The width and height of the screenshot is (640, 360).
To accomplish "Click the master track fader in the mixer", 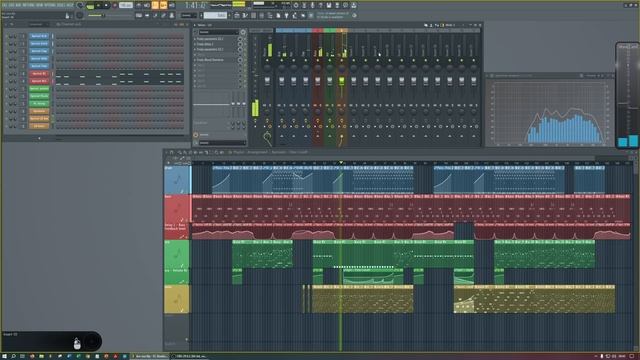I will 267,80.
